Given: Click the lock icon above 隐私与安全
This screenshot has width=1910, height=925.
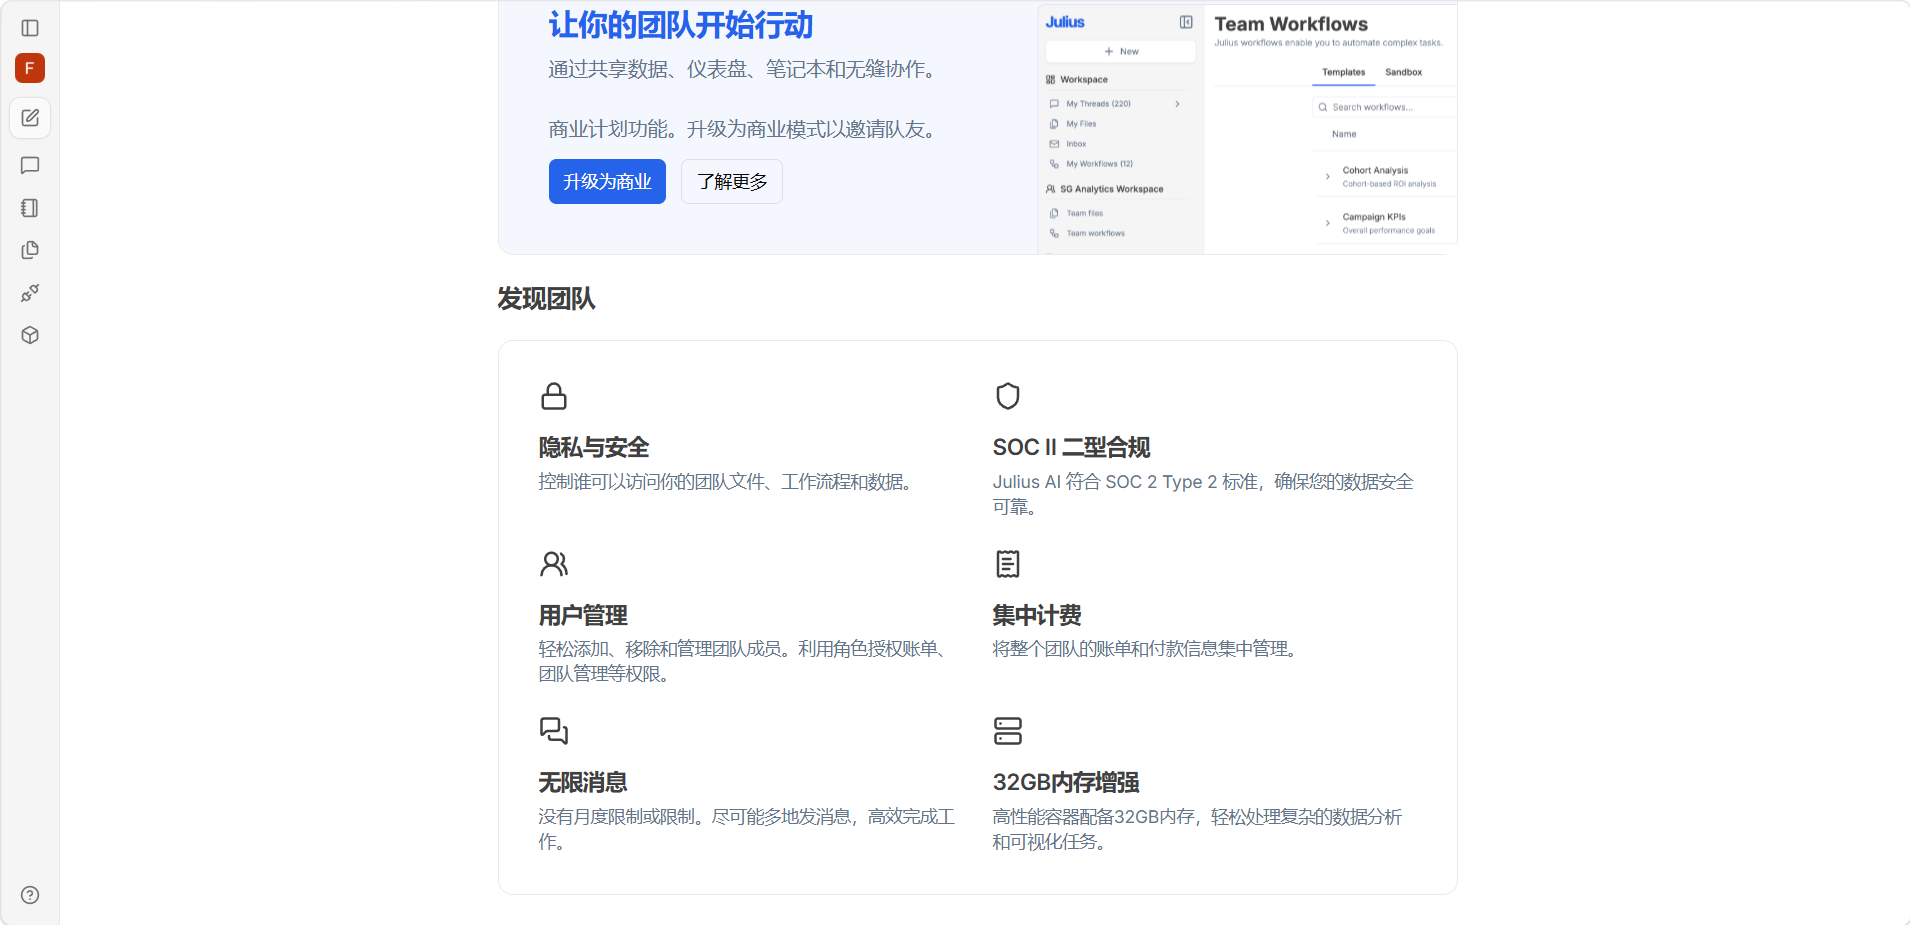Looking at the screenshot, I should coord(554,396).
